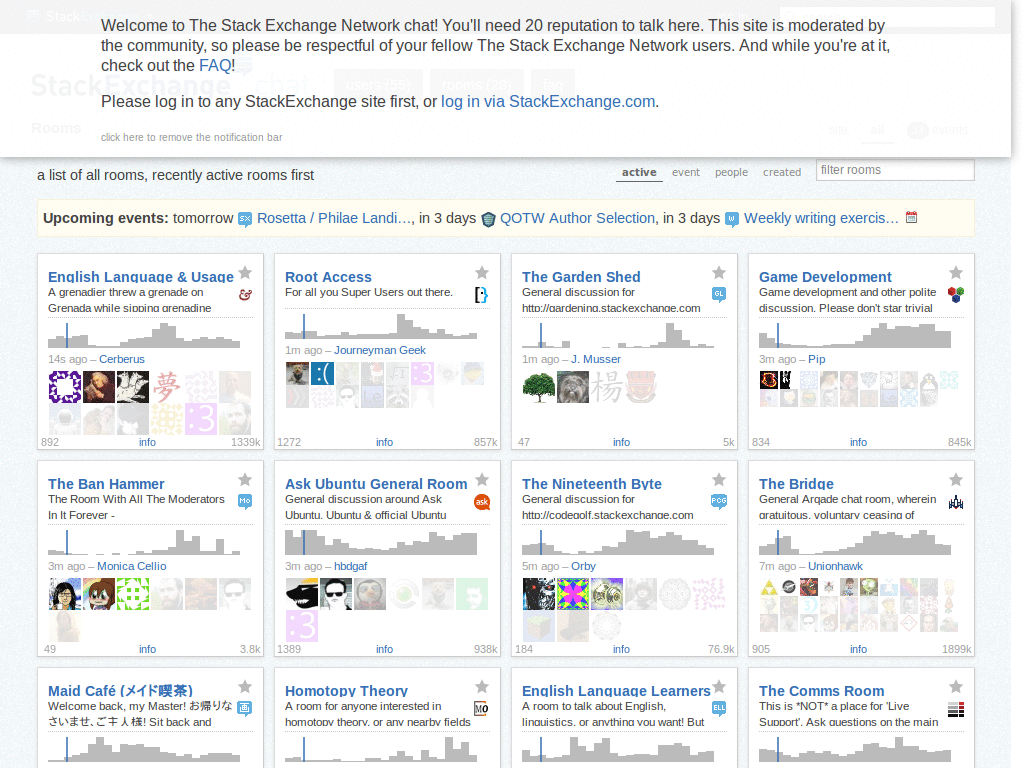Click the moderator Mo icon on The Ban Hammer
This screenshot has height=768, width=1024.
coord(245,503)
